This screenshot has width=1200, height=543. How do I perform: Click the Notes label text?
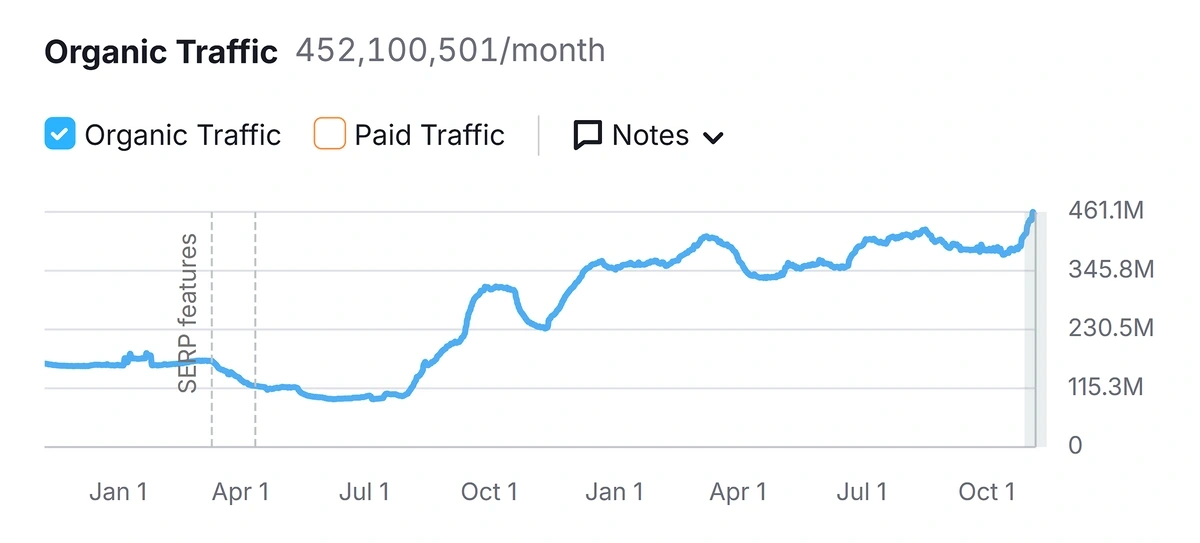[650, 135]
